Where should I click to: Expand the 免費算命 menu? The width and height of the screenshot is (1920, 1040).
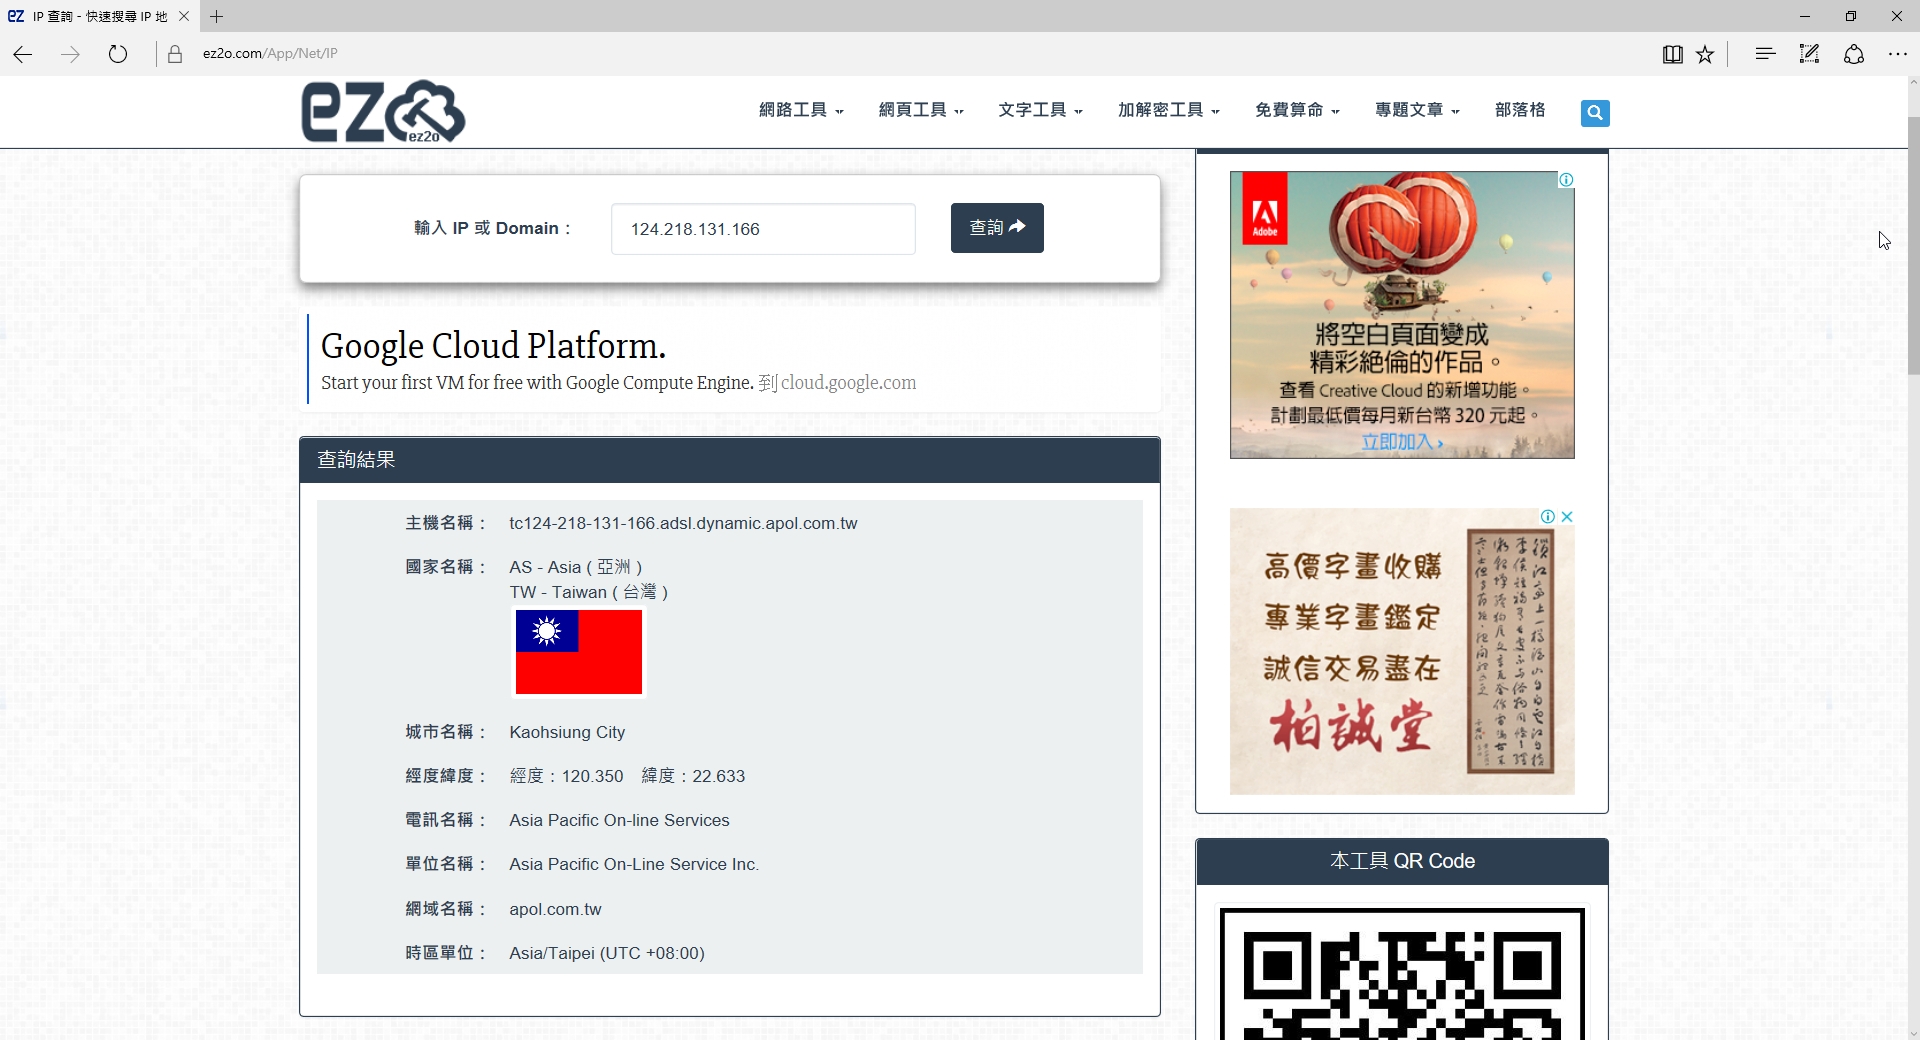pyautogui.click(x=1297, y=110)
